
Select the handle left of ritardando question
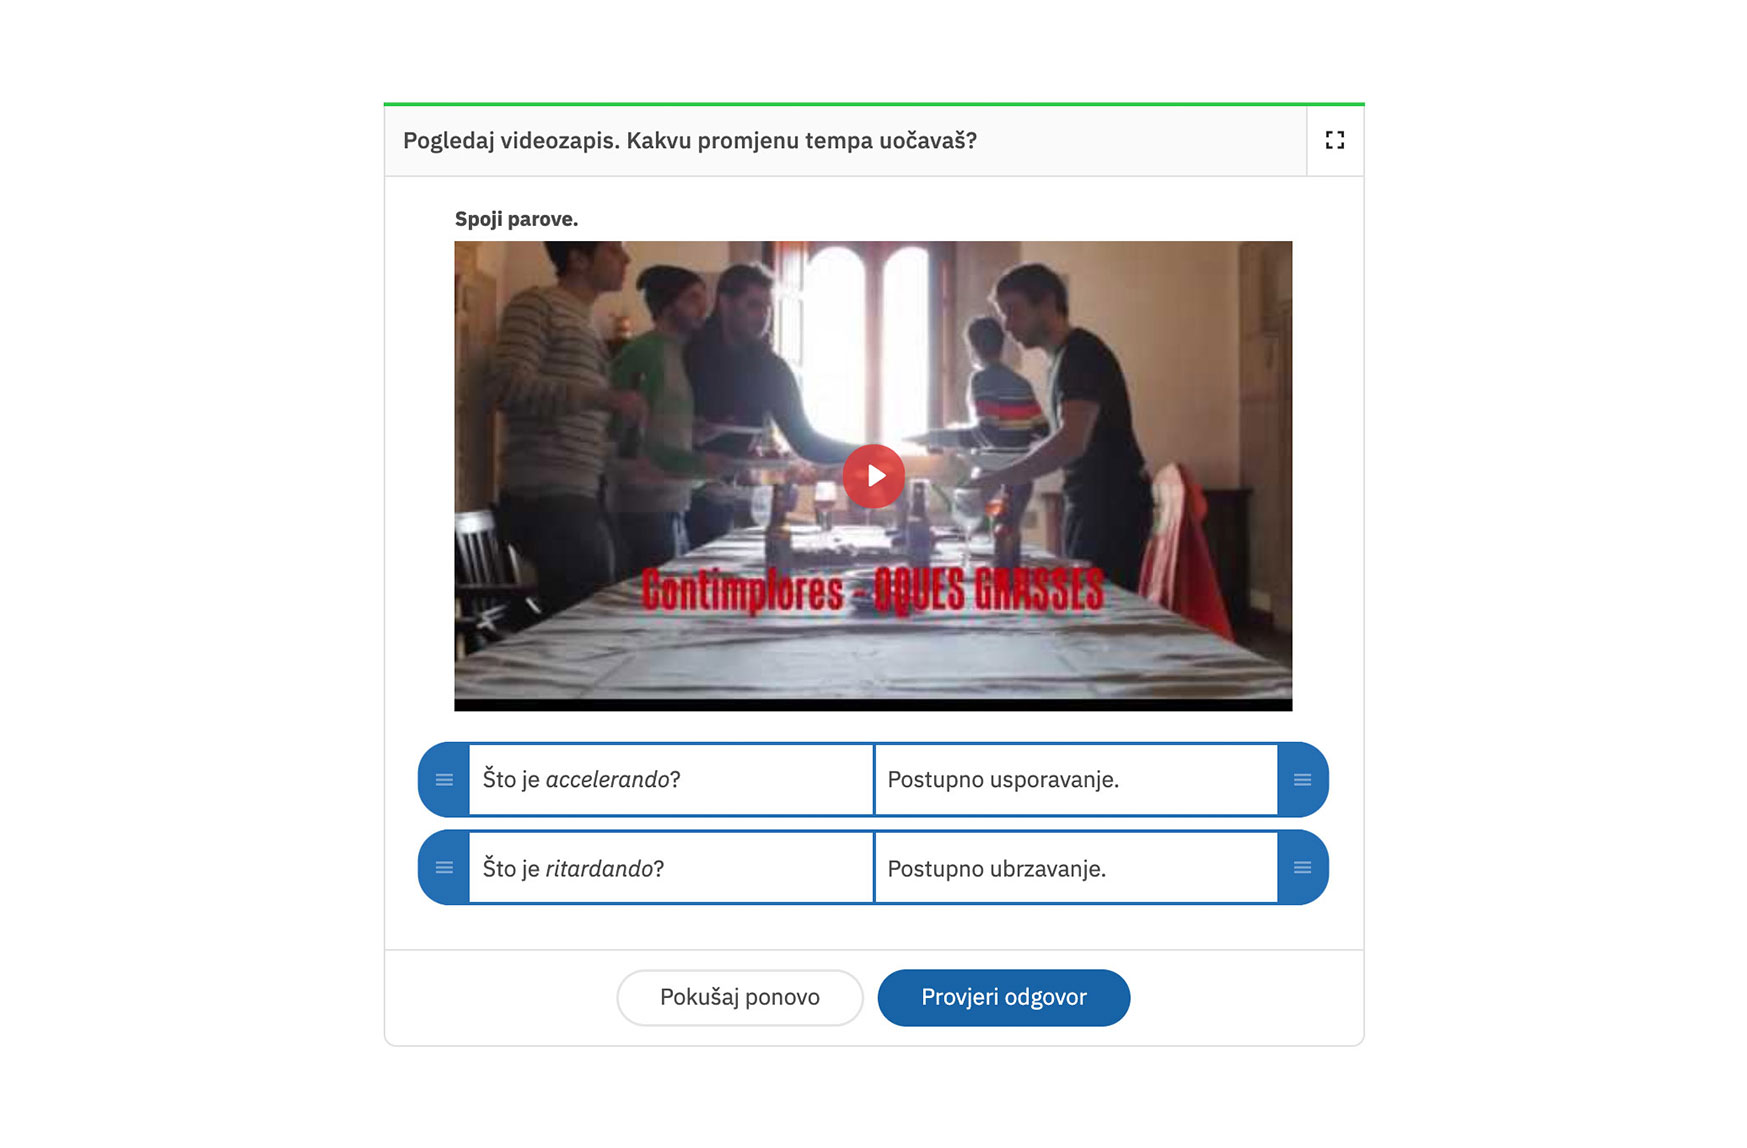444,868
